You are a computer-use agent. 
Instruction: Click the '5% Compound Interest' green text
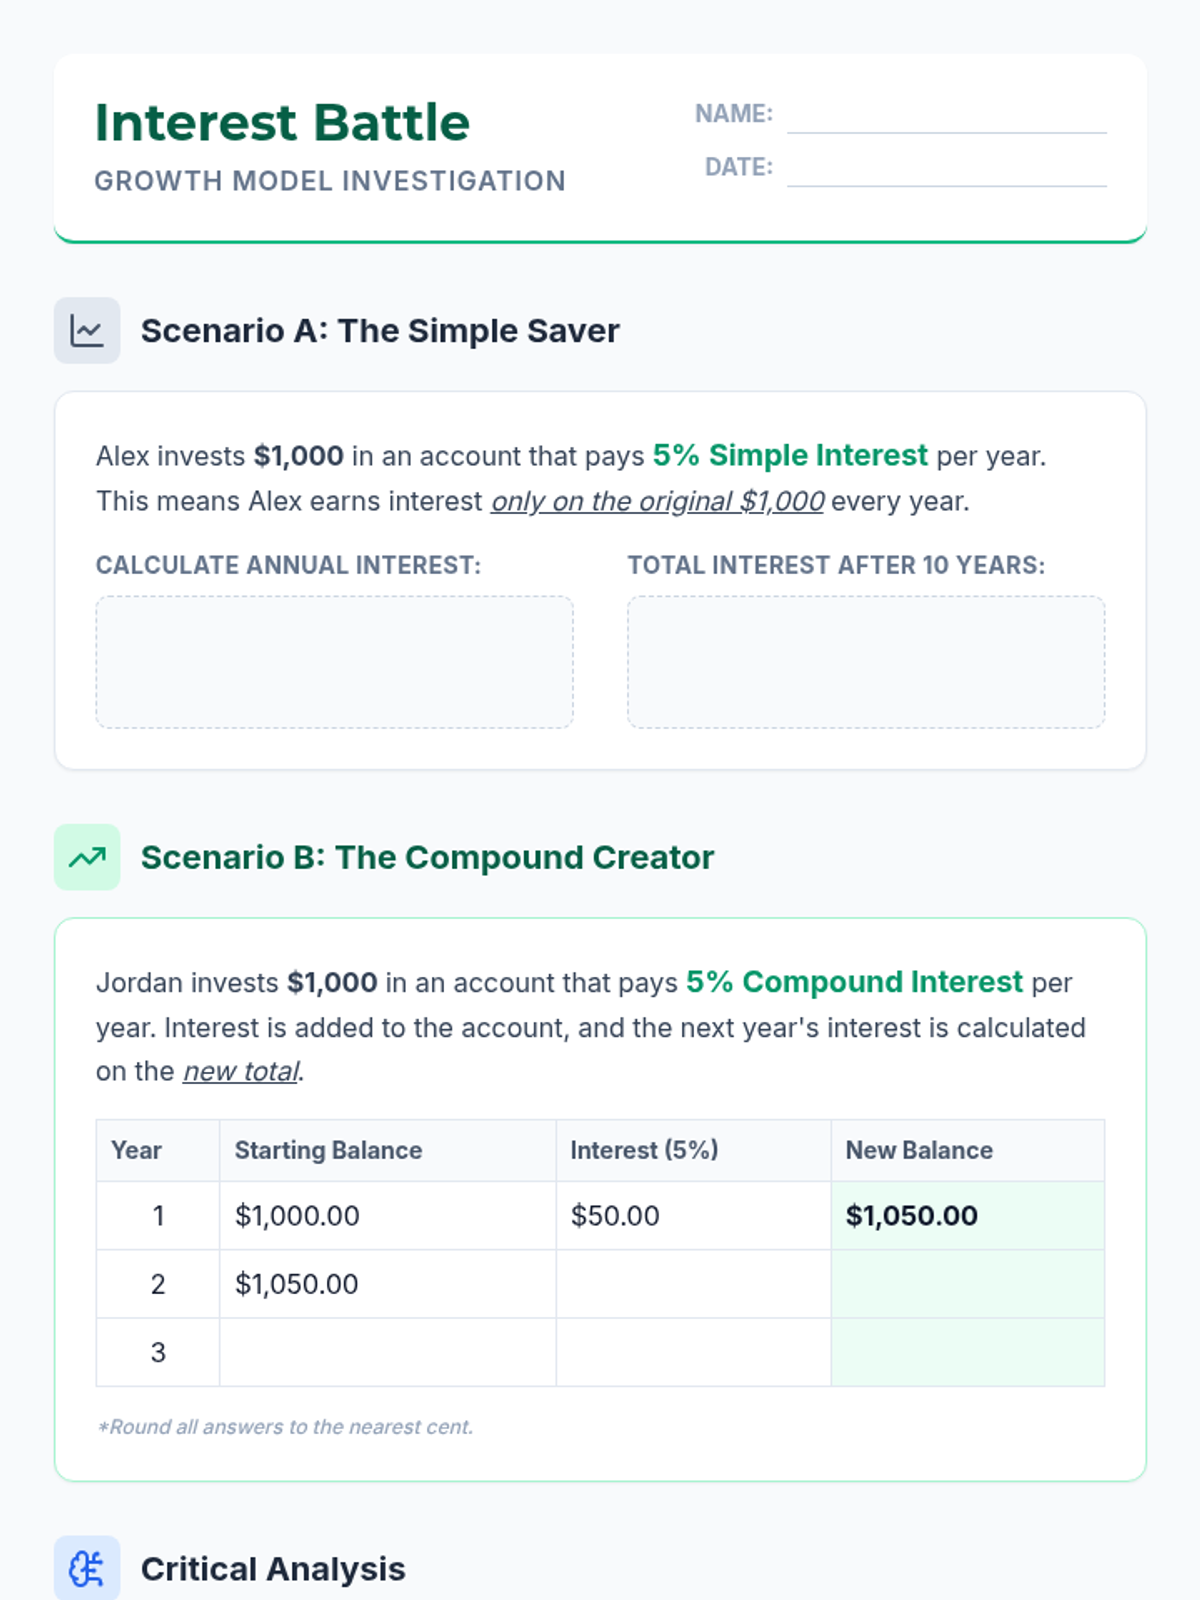[x=854, y=982]
